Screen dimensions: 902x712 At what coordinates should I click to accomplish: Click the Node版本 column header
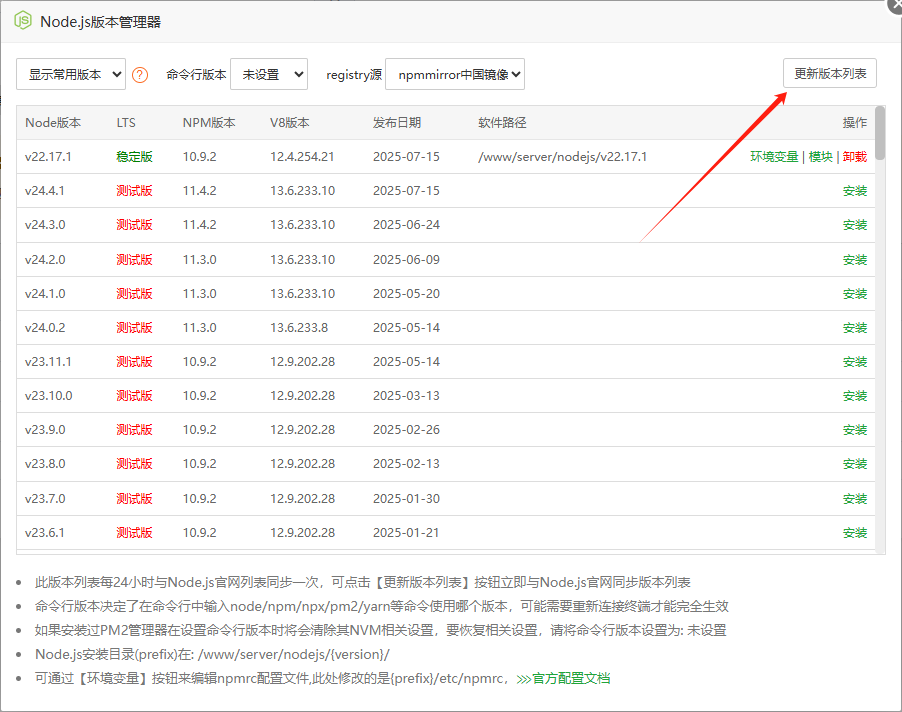(53, 123)
